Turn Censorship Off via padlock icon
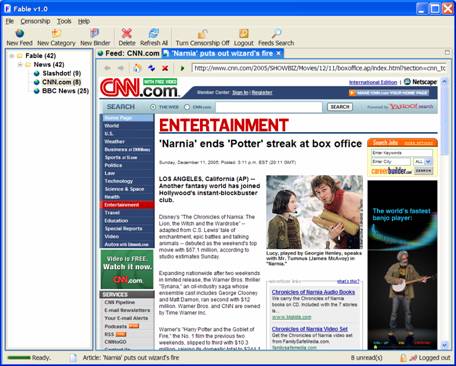 click(202, 33)
